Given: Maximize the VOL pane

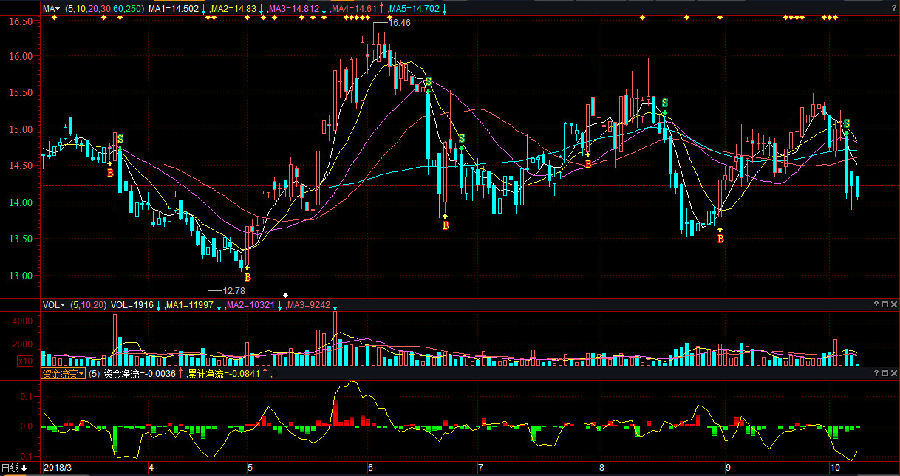Looking at the screenshot, I should tap(886, 304).
